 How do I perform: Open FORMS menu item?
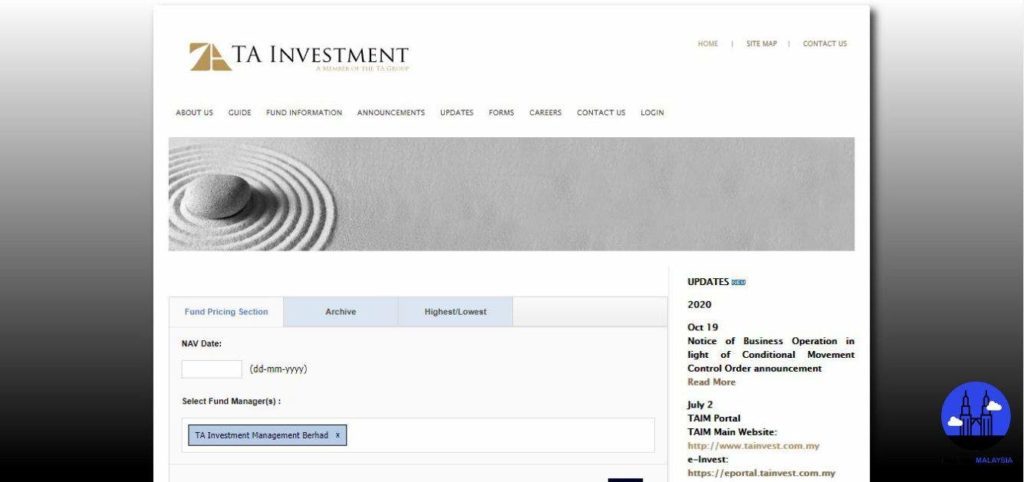coord(501,112)
